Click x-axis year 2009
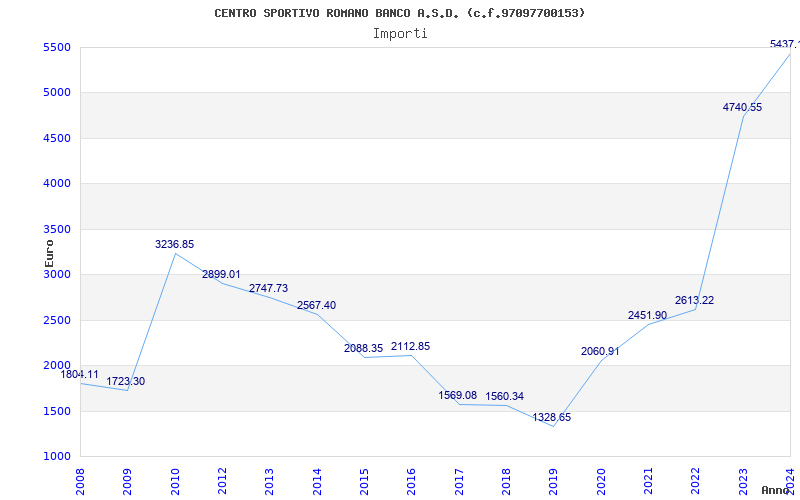Image resolution: width=800 pixels, height=500 pixels. pos(128,482)
